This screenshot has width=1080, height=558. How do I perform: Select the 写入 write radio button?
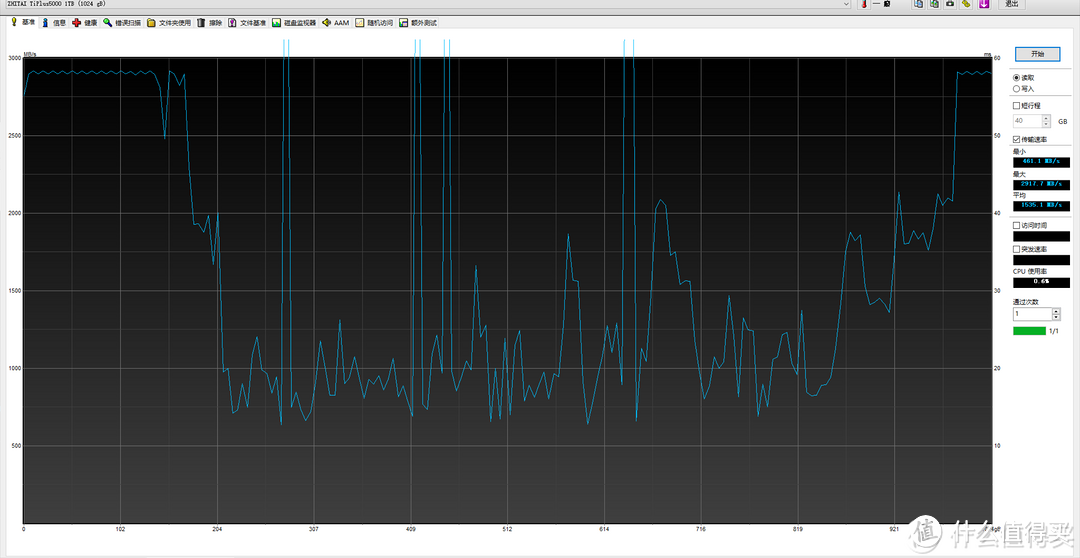click(x=1017, y=89)
